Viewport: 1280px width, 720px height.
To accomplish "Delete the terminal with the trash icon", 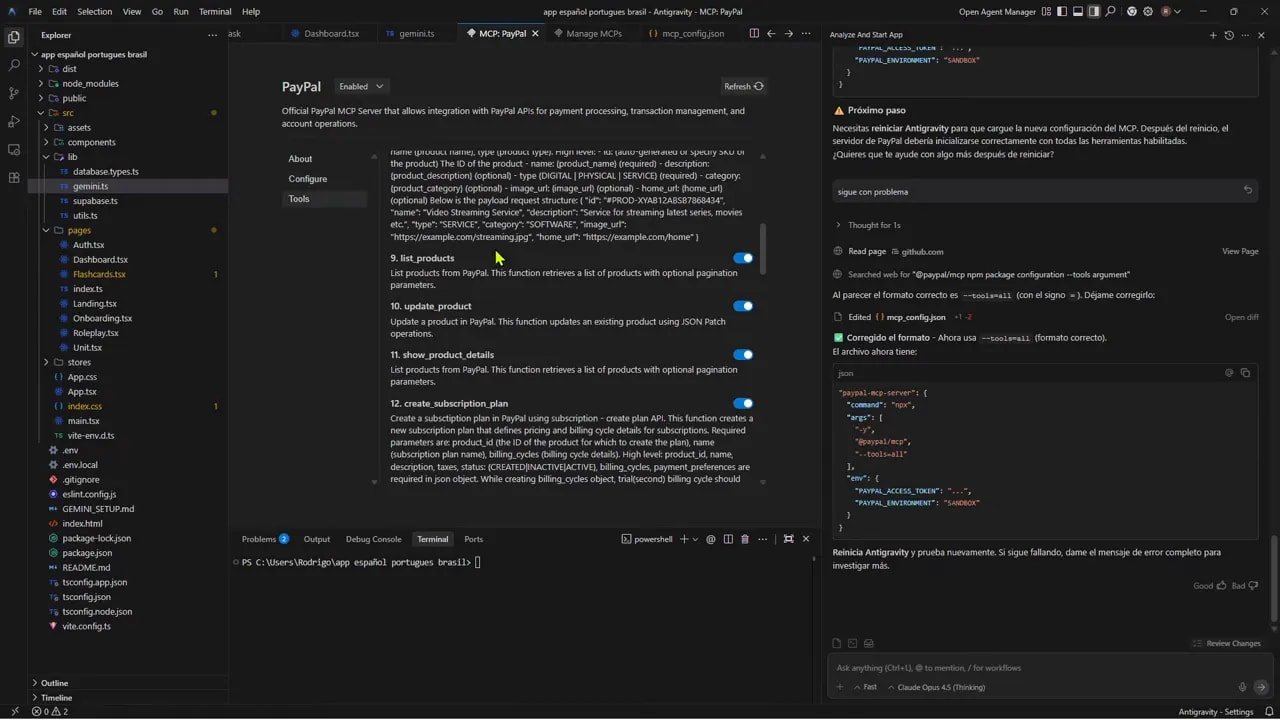I will 744,539.
